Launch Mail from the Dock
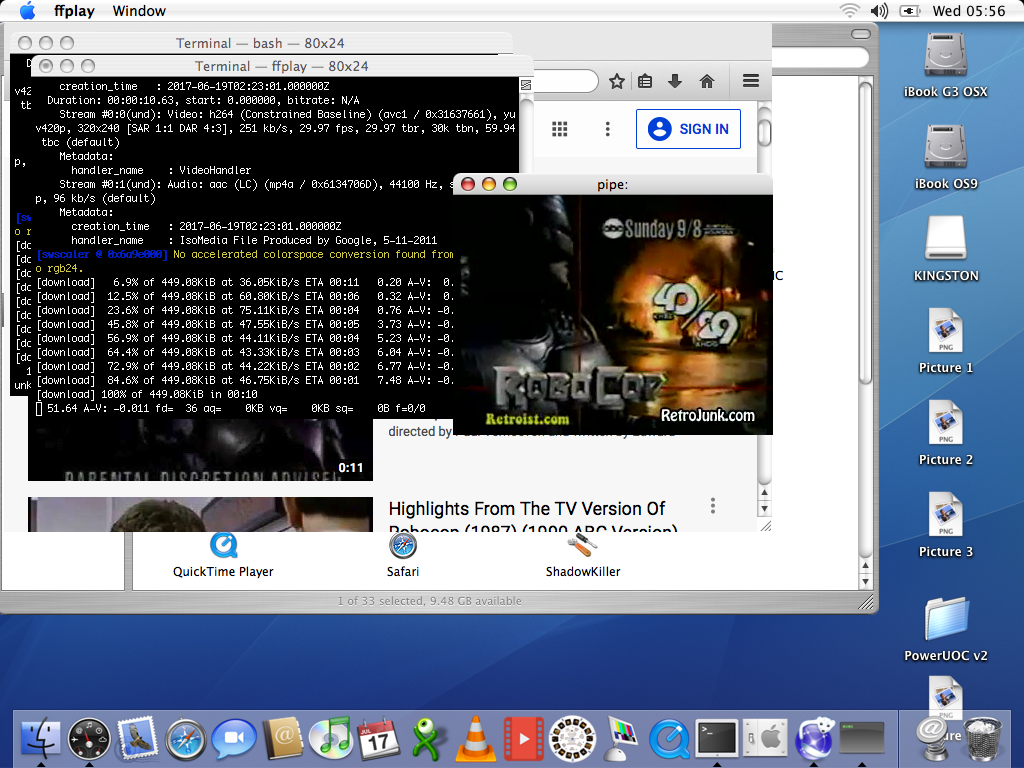 (x=137, y=739)
